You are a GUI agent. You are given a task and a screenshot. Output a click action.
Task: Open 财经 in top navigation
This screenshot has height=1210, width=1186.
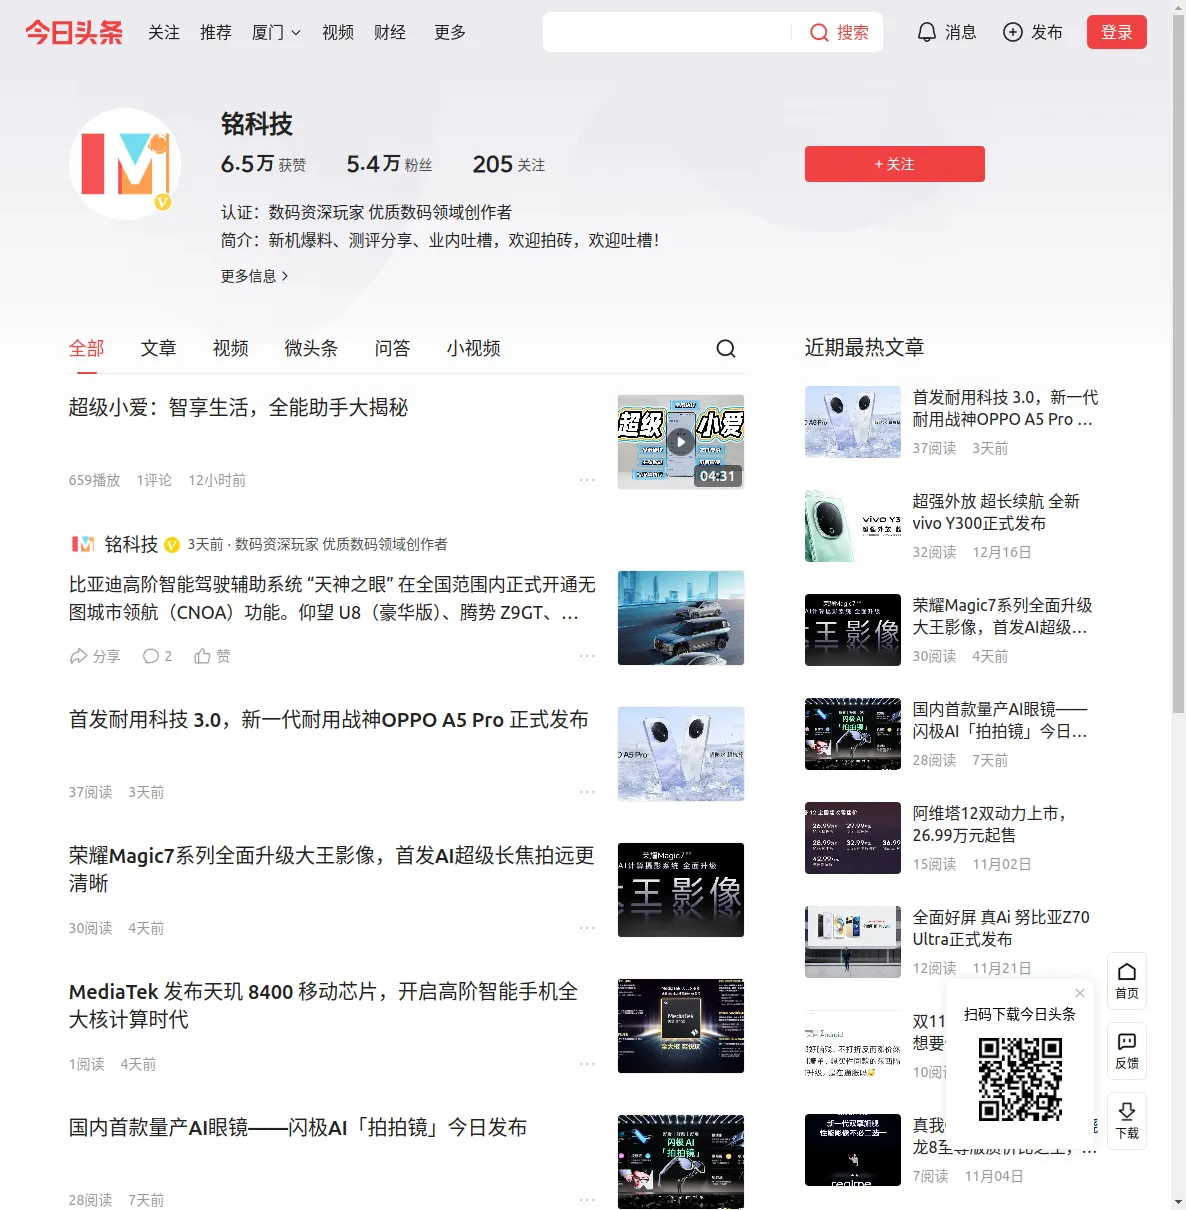point(390,32)
